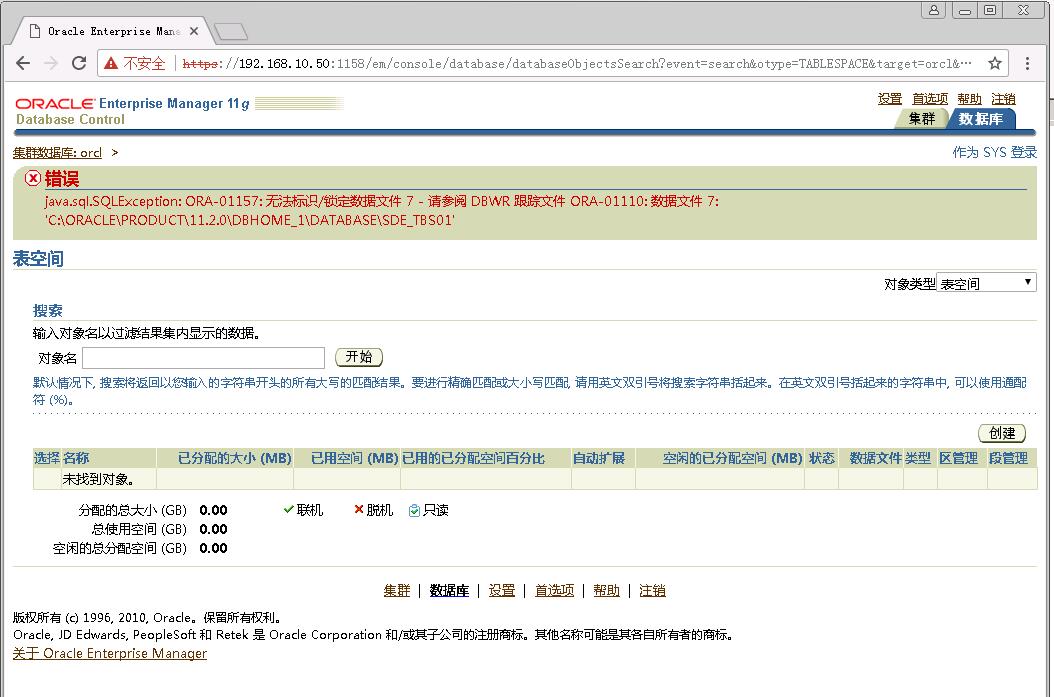Select the Oracle Enterprise Manager browser tab
The width and height of the screenshot is (1054, 697).
(x=113, y=31)
